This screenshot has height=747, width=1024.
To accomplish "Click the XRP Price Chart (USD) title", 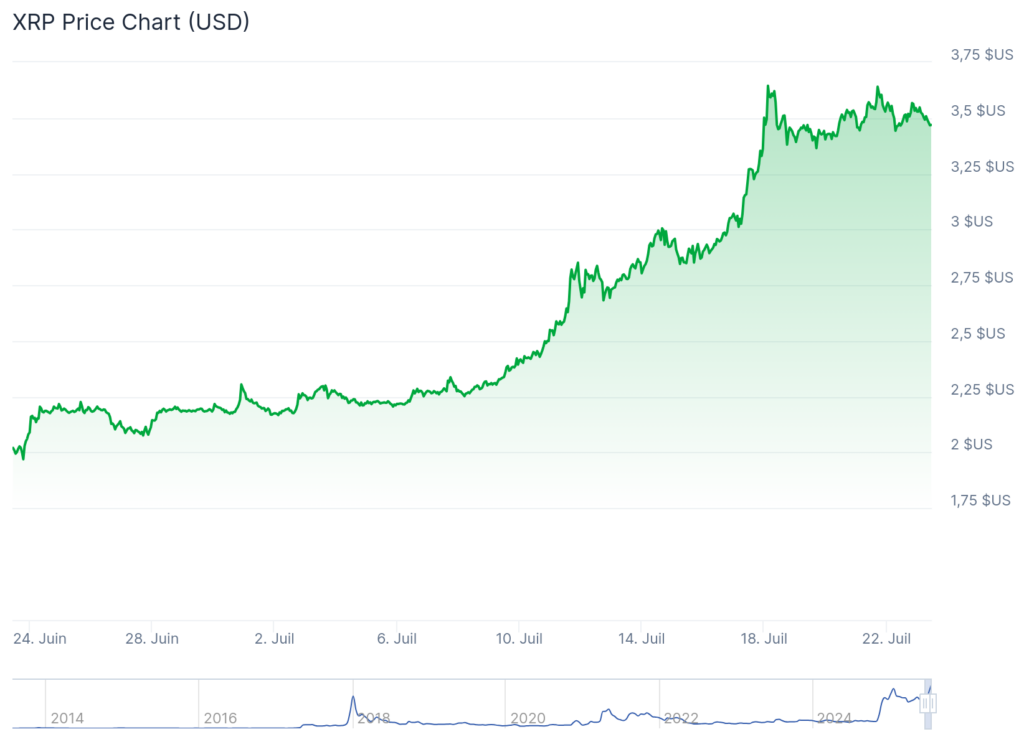I will point(131,22).
